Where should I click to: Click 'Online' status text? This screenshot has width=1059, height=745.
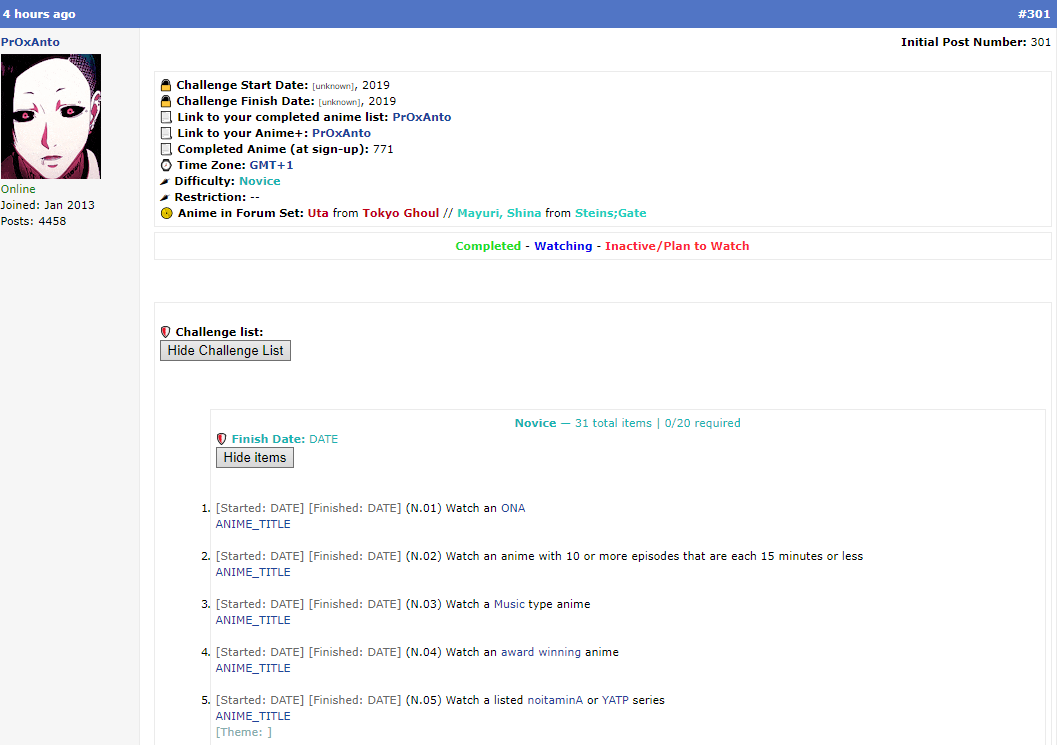pos(18,189)
